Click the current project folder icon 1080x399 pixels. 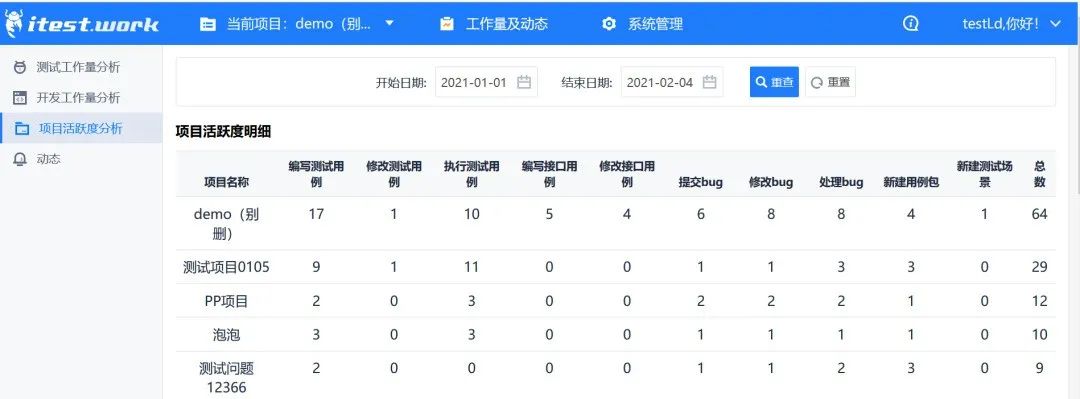tap(207, 24)
